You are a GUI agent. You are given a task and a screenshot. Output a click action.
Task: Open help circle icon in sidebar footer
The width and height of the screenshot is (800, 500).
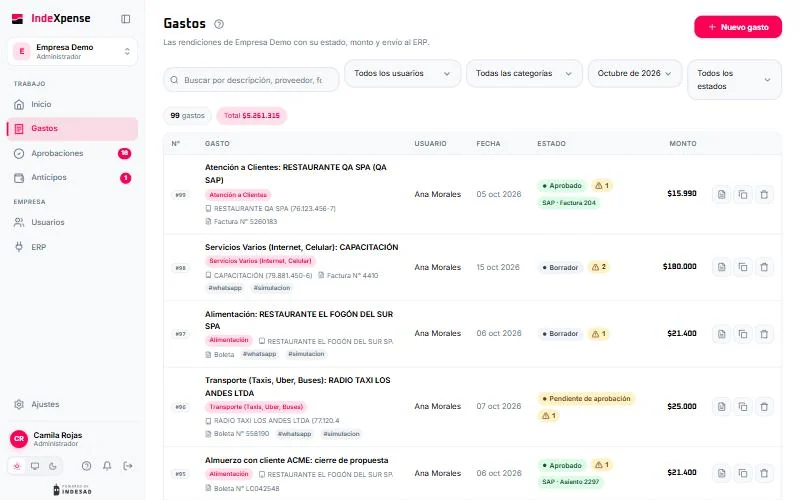tap(87, 466)
